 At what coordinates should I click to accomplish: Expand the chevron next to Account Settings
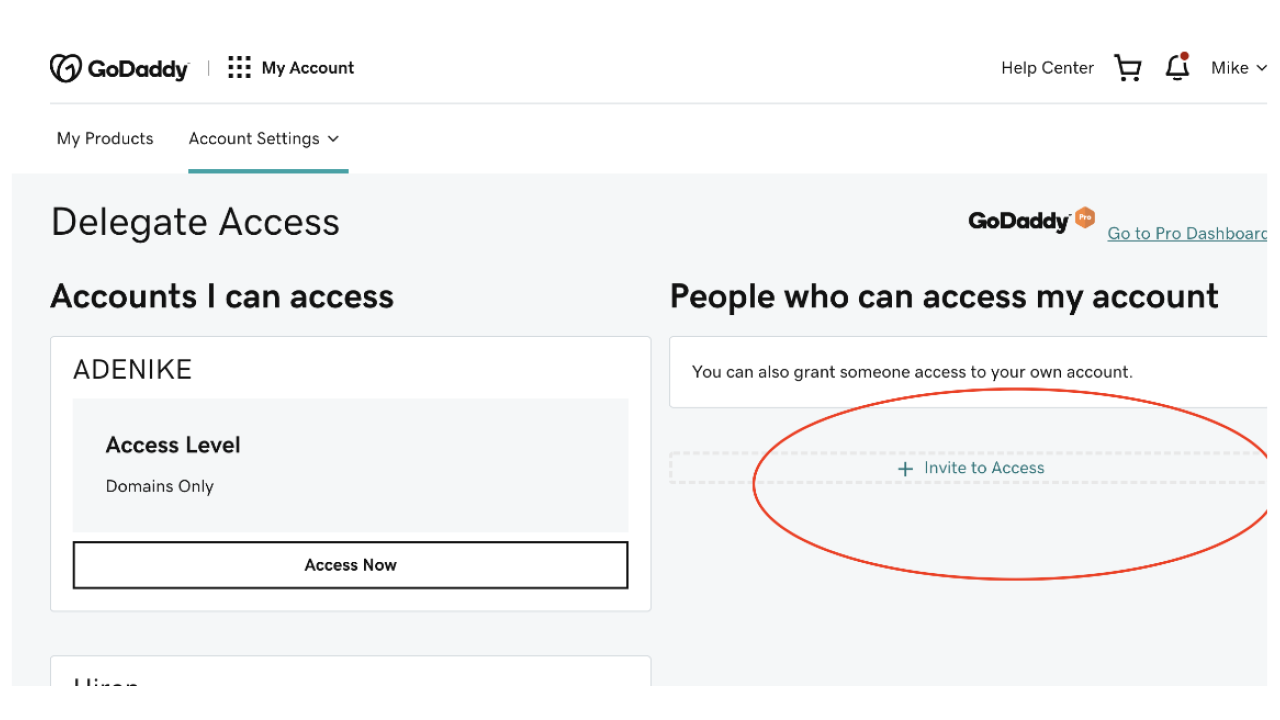click(333, 139)
